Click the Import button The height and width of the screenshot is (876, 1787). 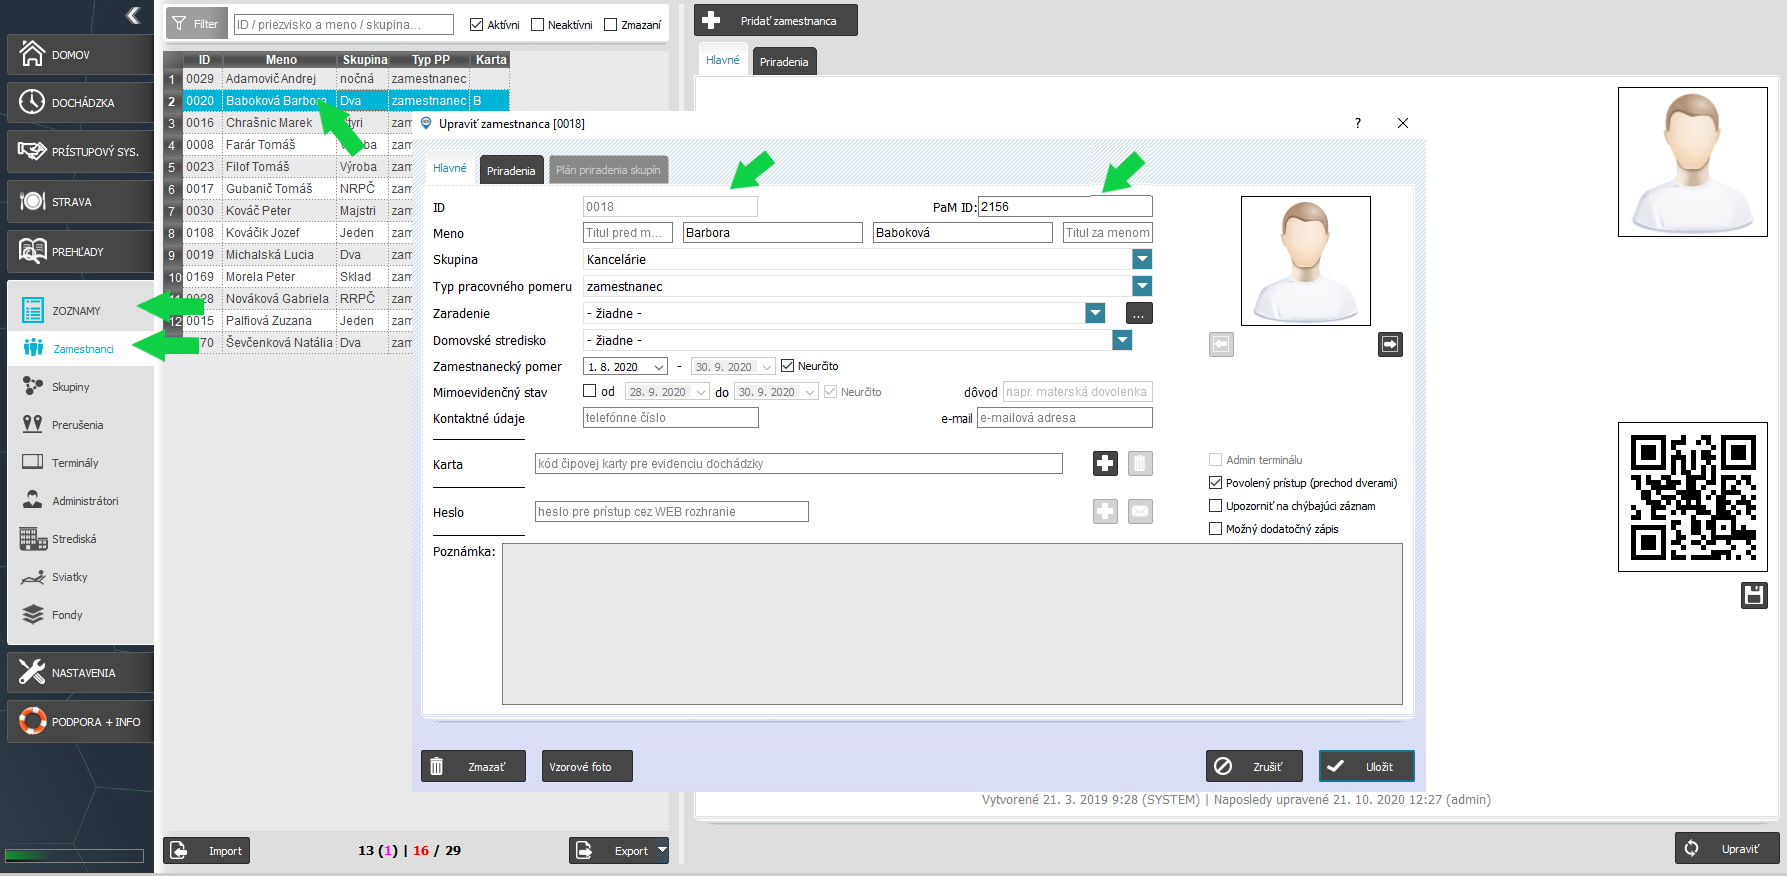207,851
